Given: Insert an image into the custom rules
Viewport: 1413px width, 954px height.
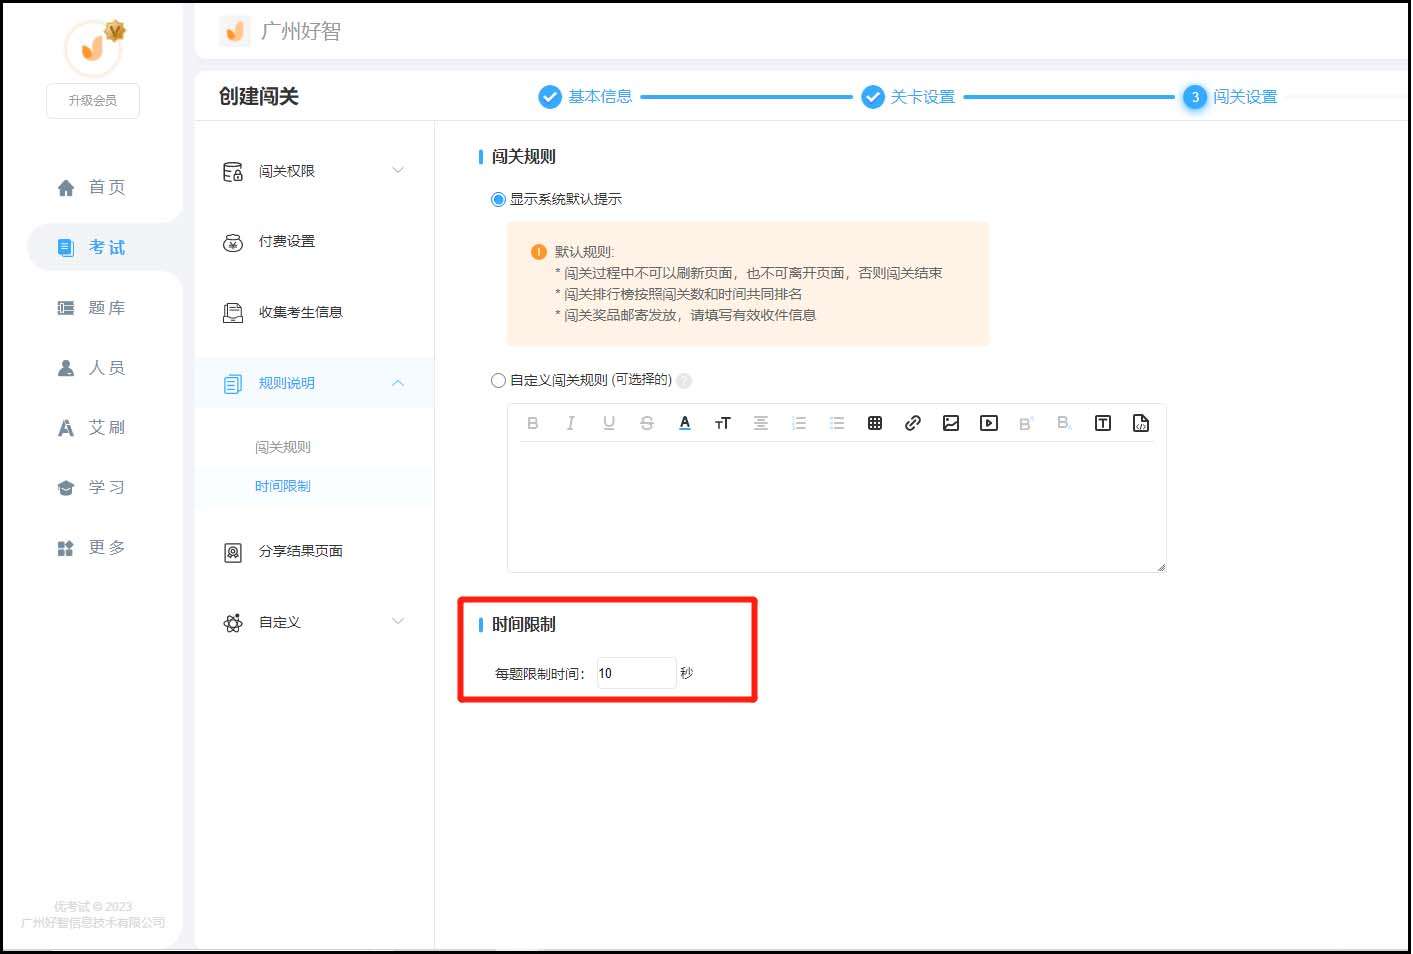Looking at the screenshot, I should (x=951, y=422).
